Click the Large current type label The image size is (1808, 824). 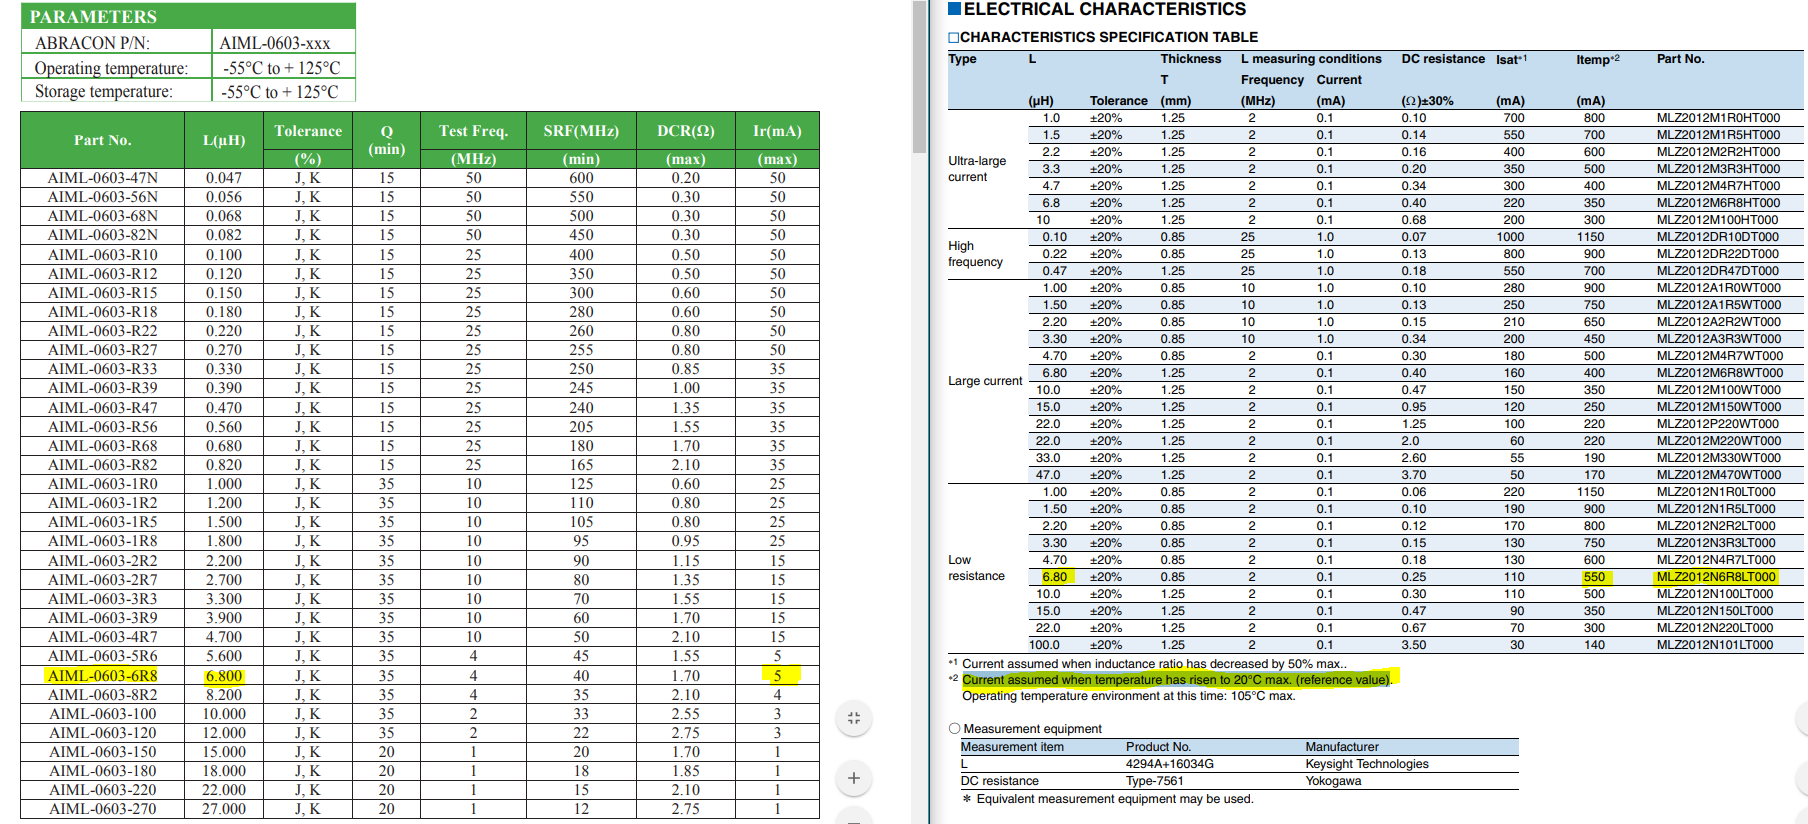pyautogui.click(x=985, y=381)
